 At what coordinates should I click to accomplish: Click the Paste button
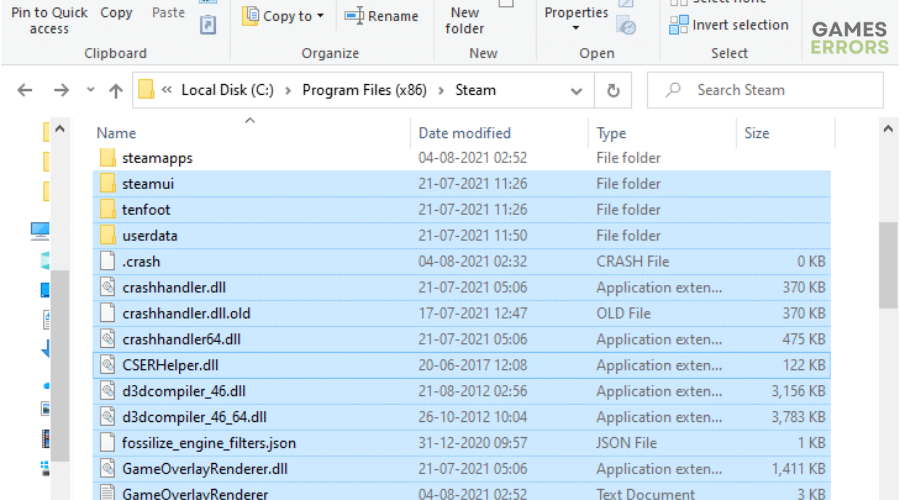click(x=168, y=13)
